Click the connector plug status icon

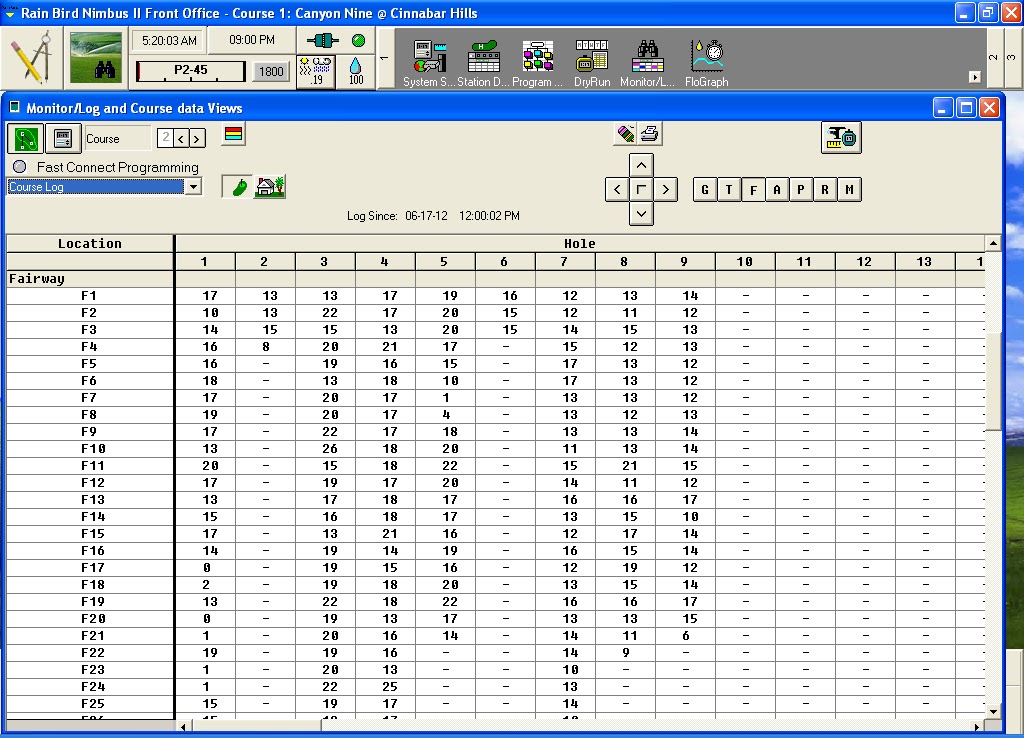pyautogui.click(x=322, y=40)
